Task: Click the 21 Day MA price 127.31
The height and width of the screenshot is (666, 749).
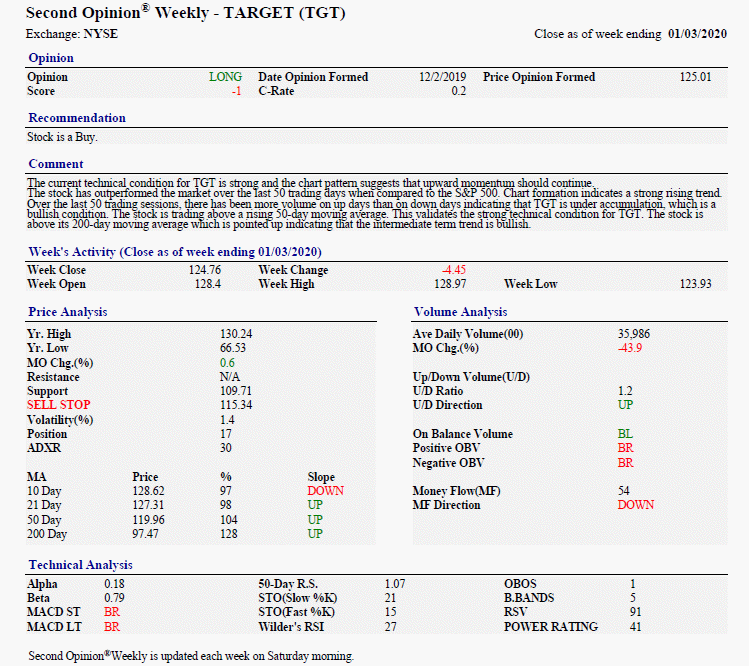Action: pyautogui.click(x=148, y=505)
